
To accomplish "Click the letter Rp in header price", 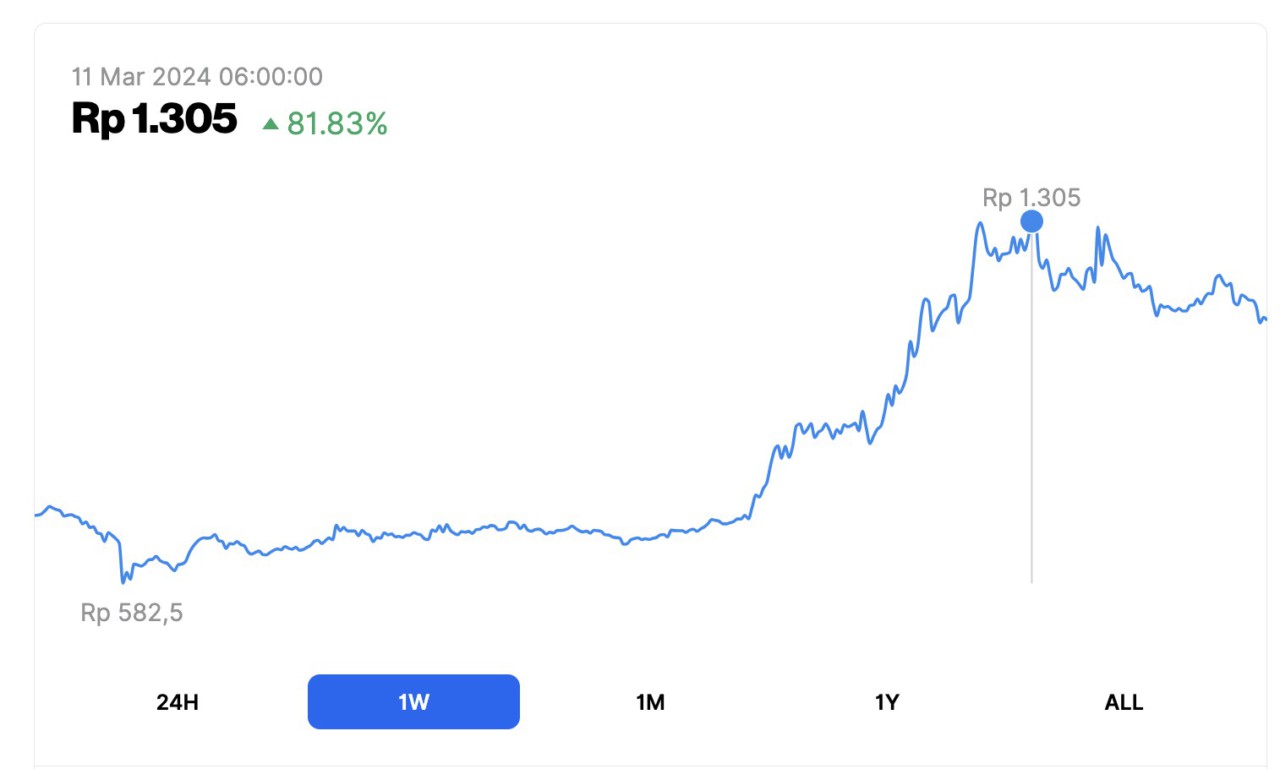I will pyautogui.click(x=98, y=119).
